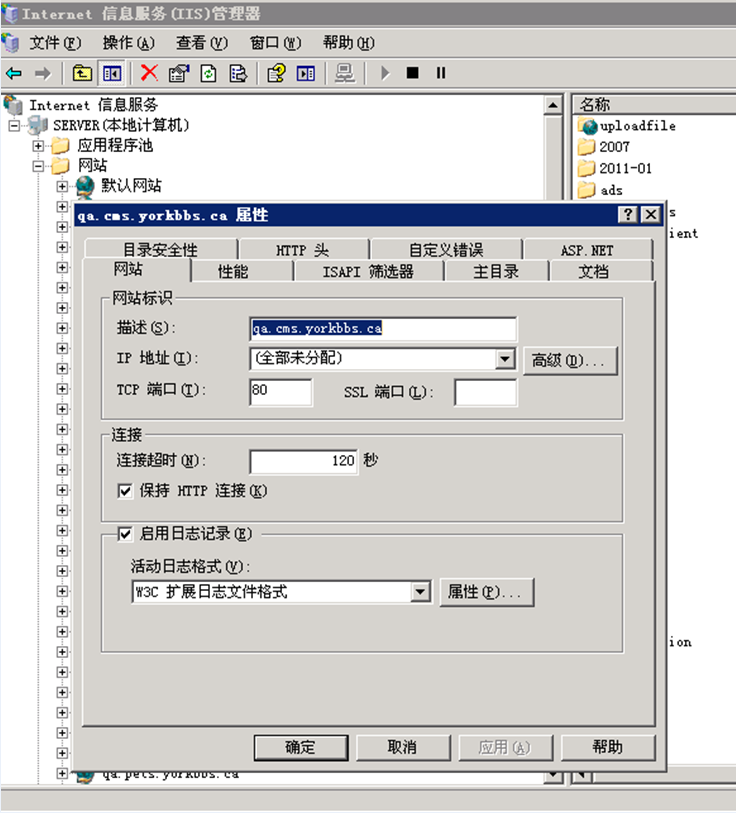Toggle 启用日志记录 checkbox

[125, 534]
